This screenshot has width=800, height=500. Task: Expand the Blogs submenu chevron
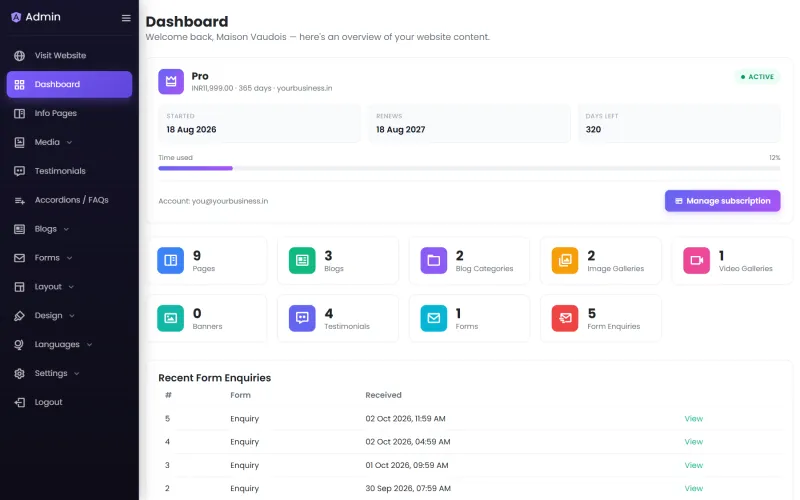66,230
